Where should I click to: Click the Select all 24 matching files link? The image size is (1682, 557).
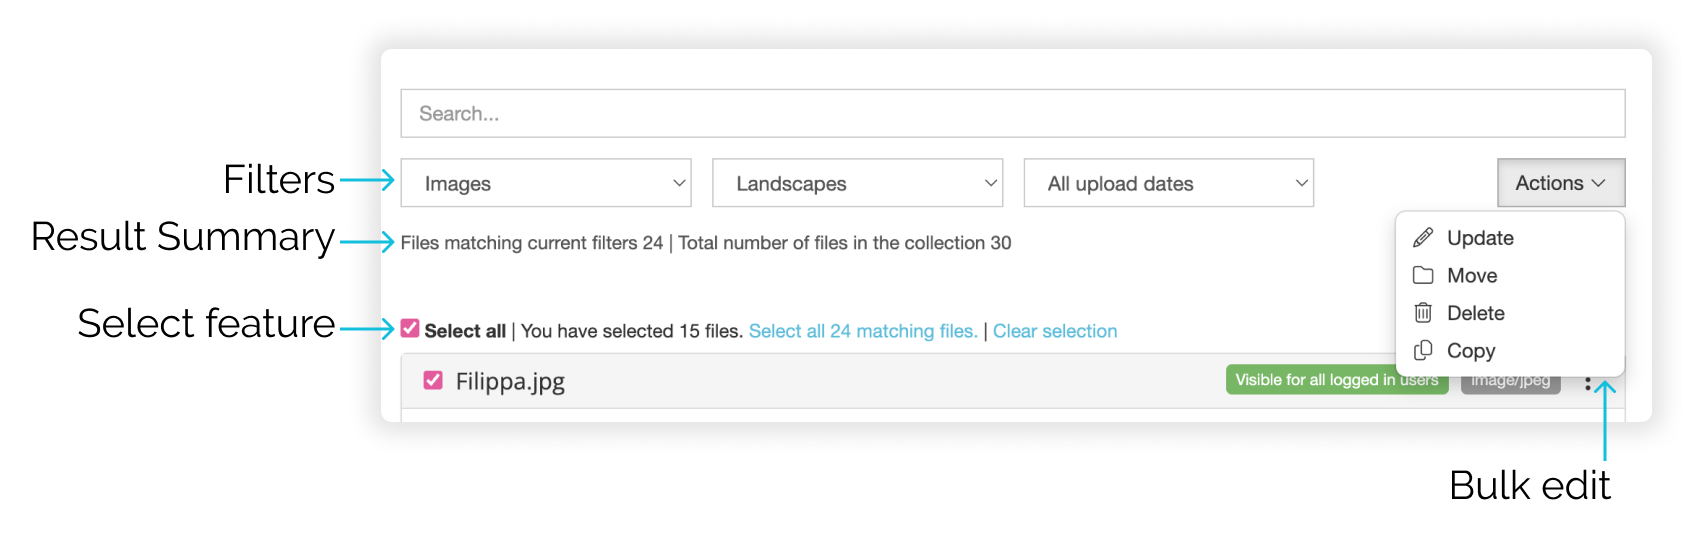click(863, 331)
